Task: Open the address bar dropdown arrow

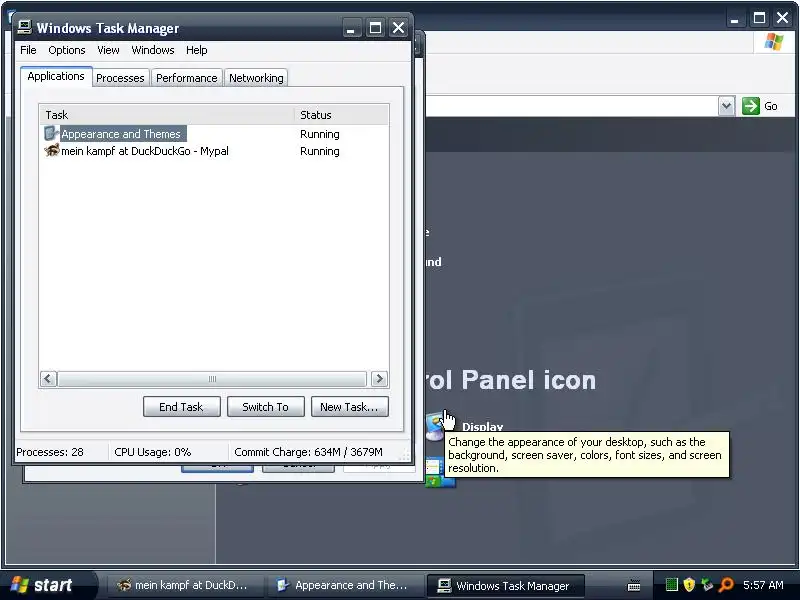Action: pos(727,106)
